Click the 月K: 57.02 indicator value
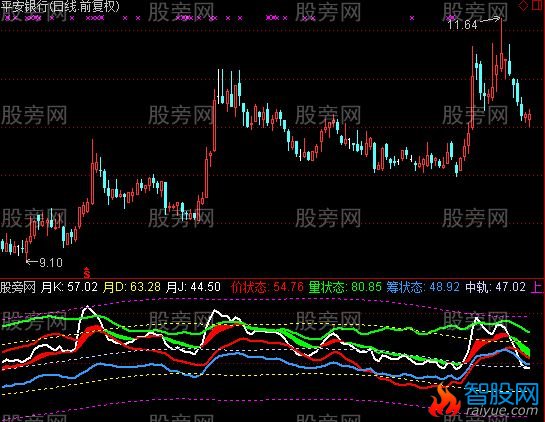545x422 pixels. pyautogui.click(x=69, y=287)
